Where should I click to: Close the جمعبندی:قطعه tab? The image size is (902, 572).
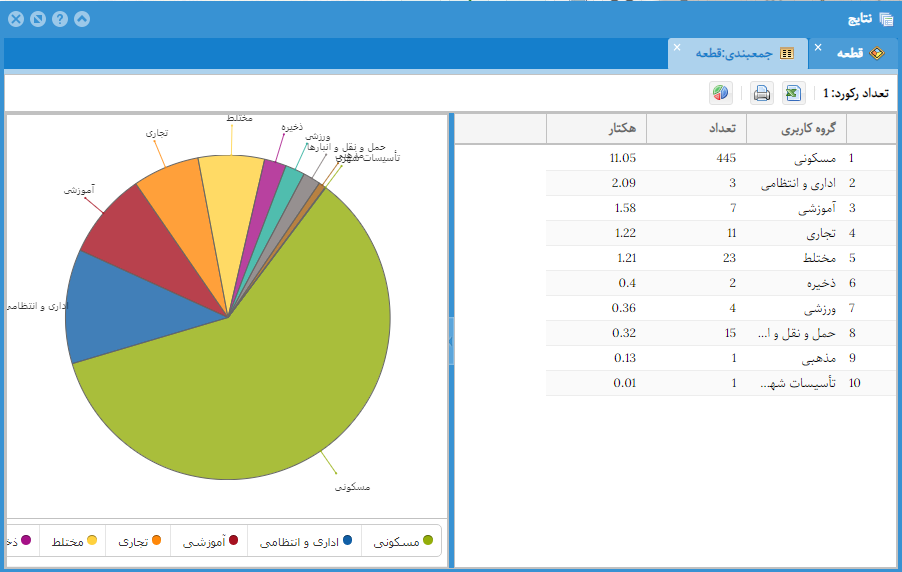676,47
